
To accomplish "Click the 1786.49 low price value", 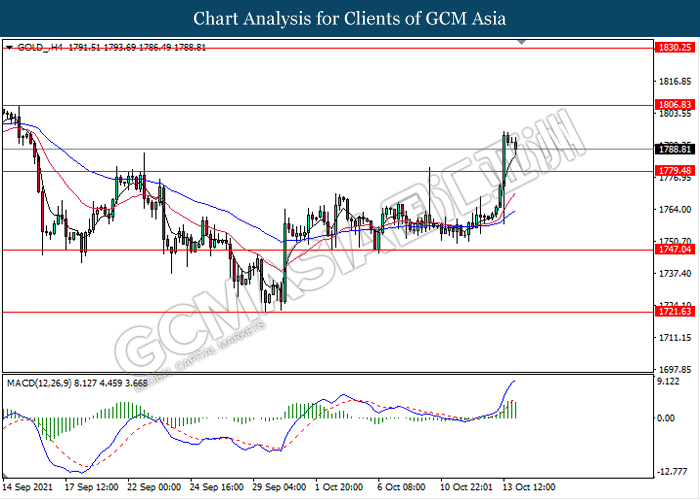I will (x=155, y=47).
